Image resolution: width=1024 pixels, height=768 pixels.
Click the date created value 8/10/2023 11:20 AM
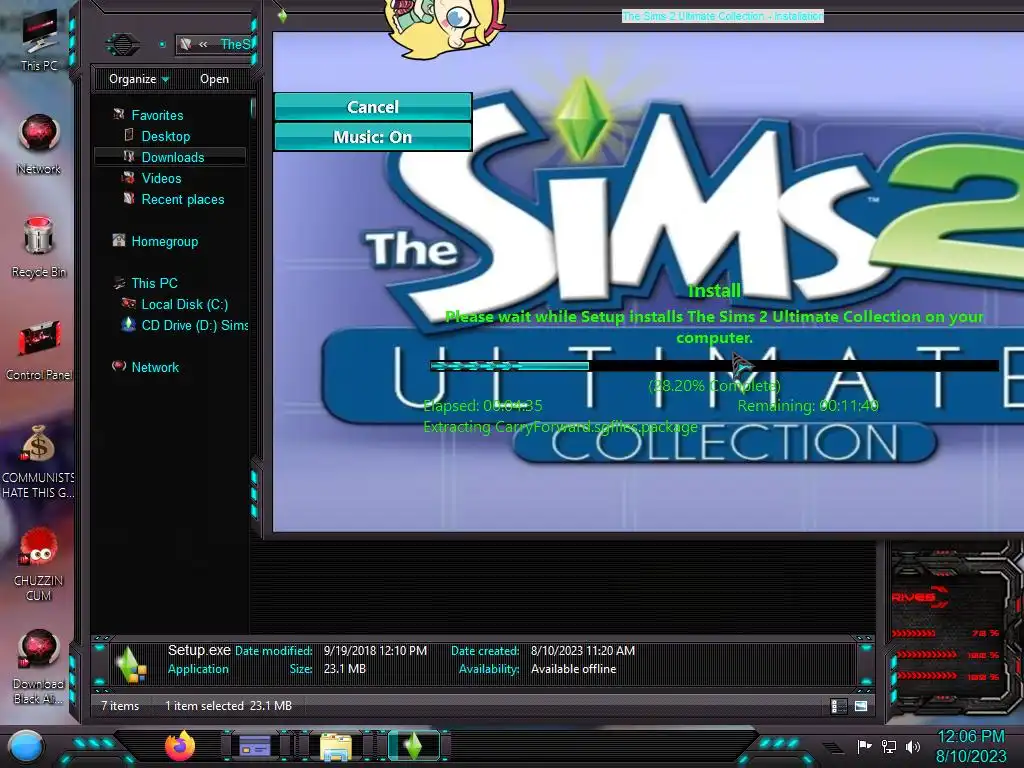(x=583, y=650)
